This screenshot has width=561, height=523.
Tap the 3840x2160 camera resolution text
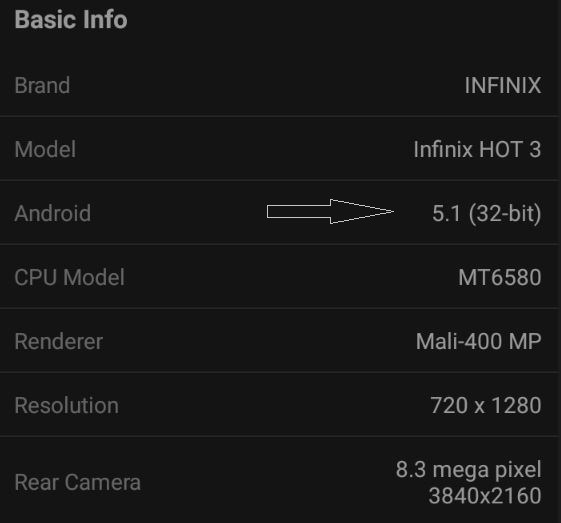(x=485, y=496)
